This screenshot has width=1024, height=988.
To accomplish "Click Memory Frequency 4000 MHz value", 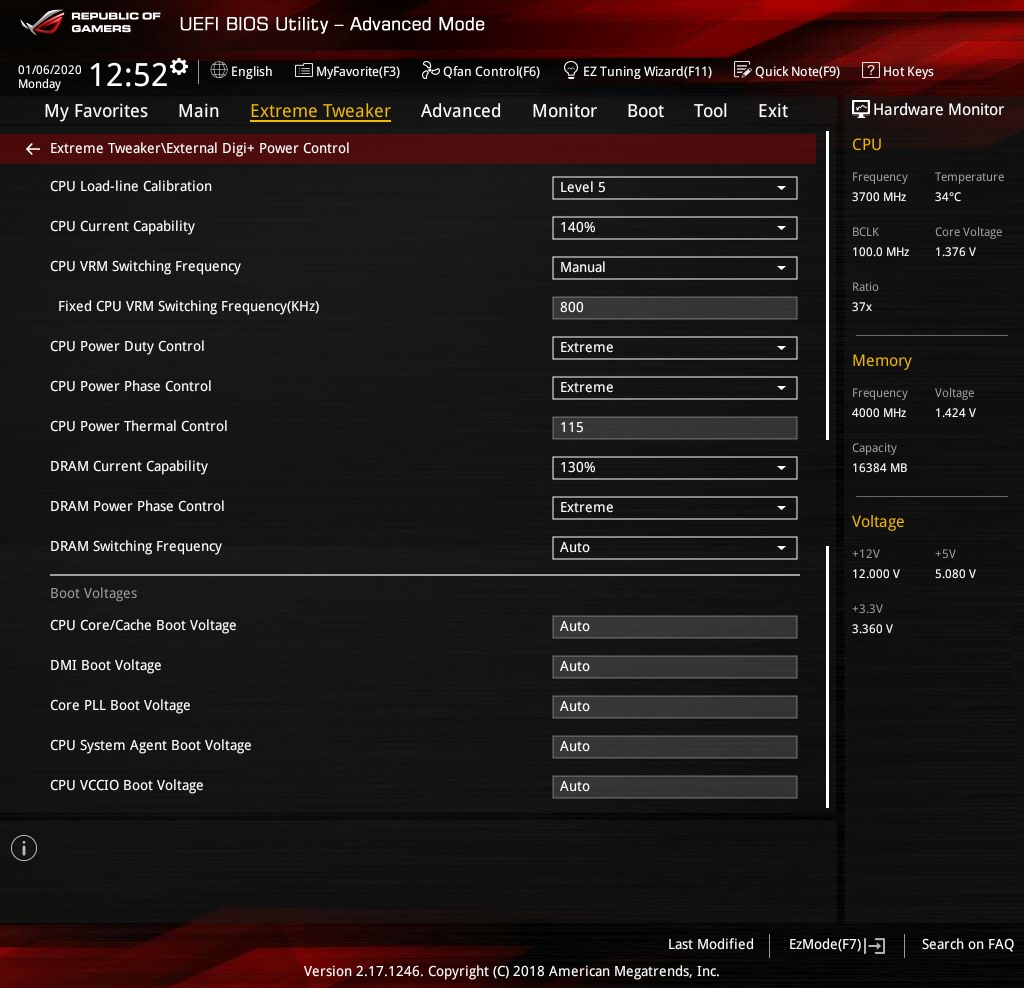I will pyautogui.click(x=879, y=413).
